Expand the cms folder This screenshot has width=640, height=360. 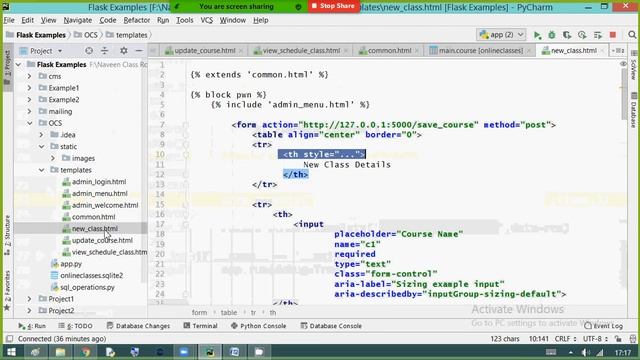point(29,76)
